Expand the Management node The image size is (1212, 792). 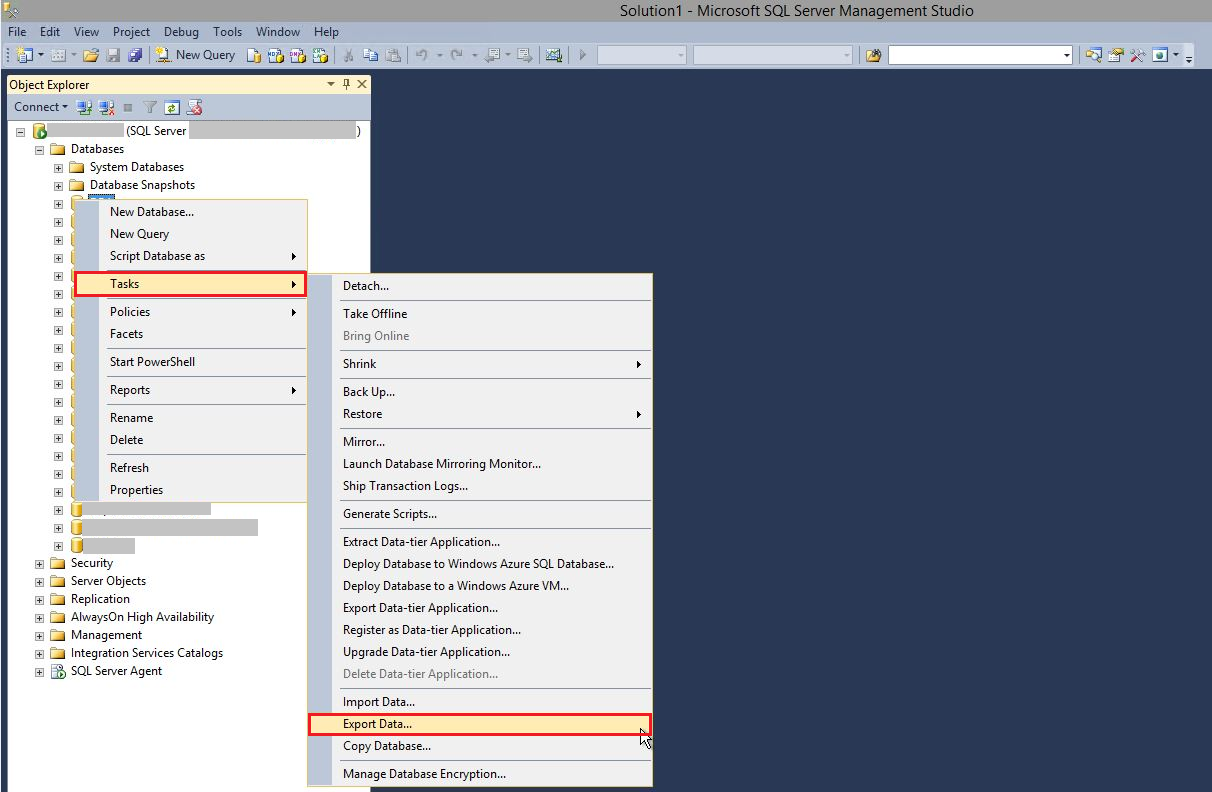(40, 635)
